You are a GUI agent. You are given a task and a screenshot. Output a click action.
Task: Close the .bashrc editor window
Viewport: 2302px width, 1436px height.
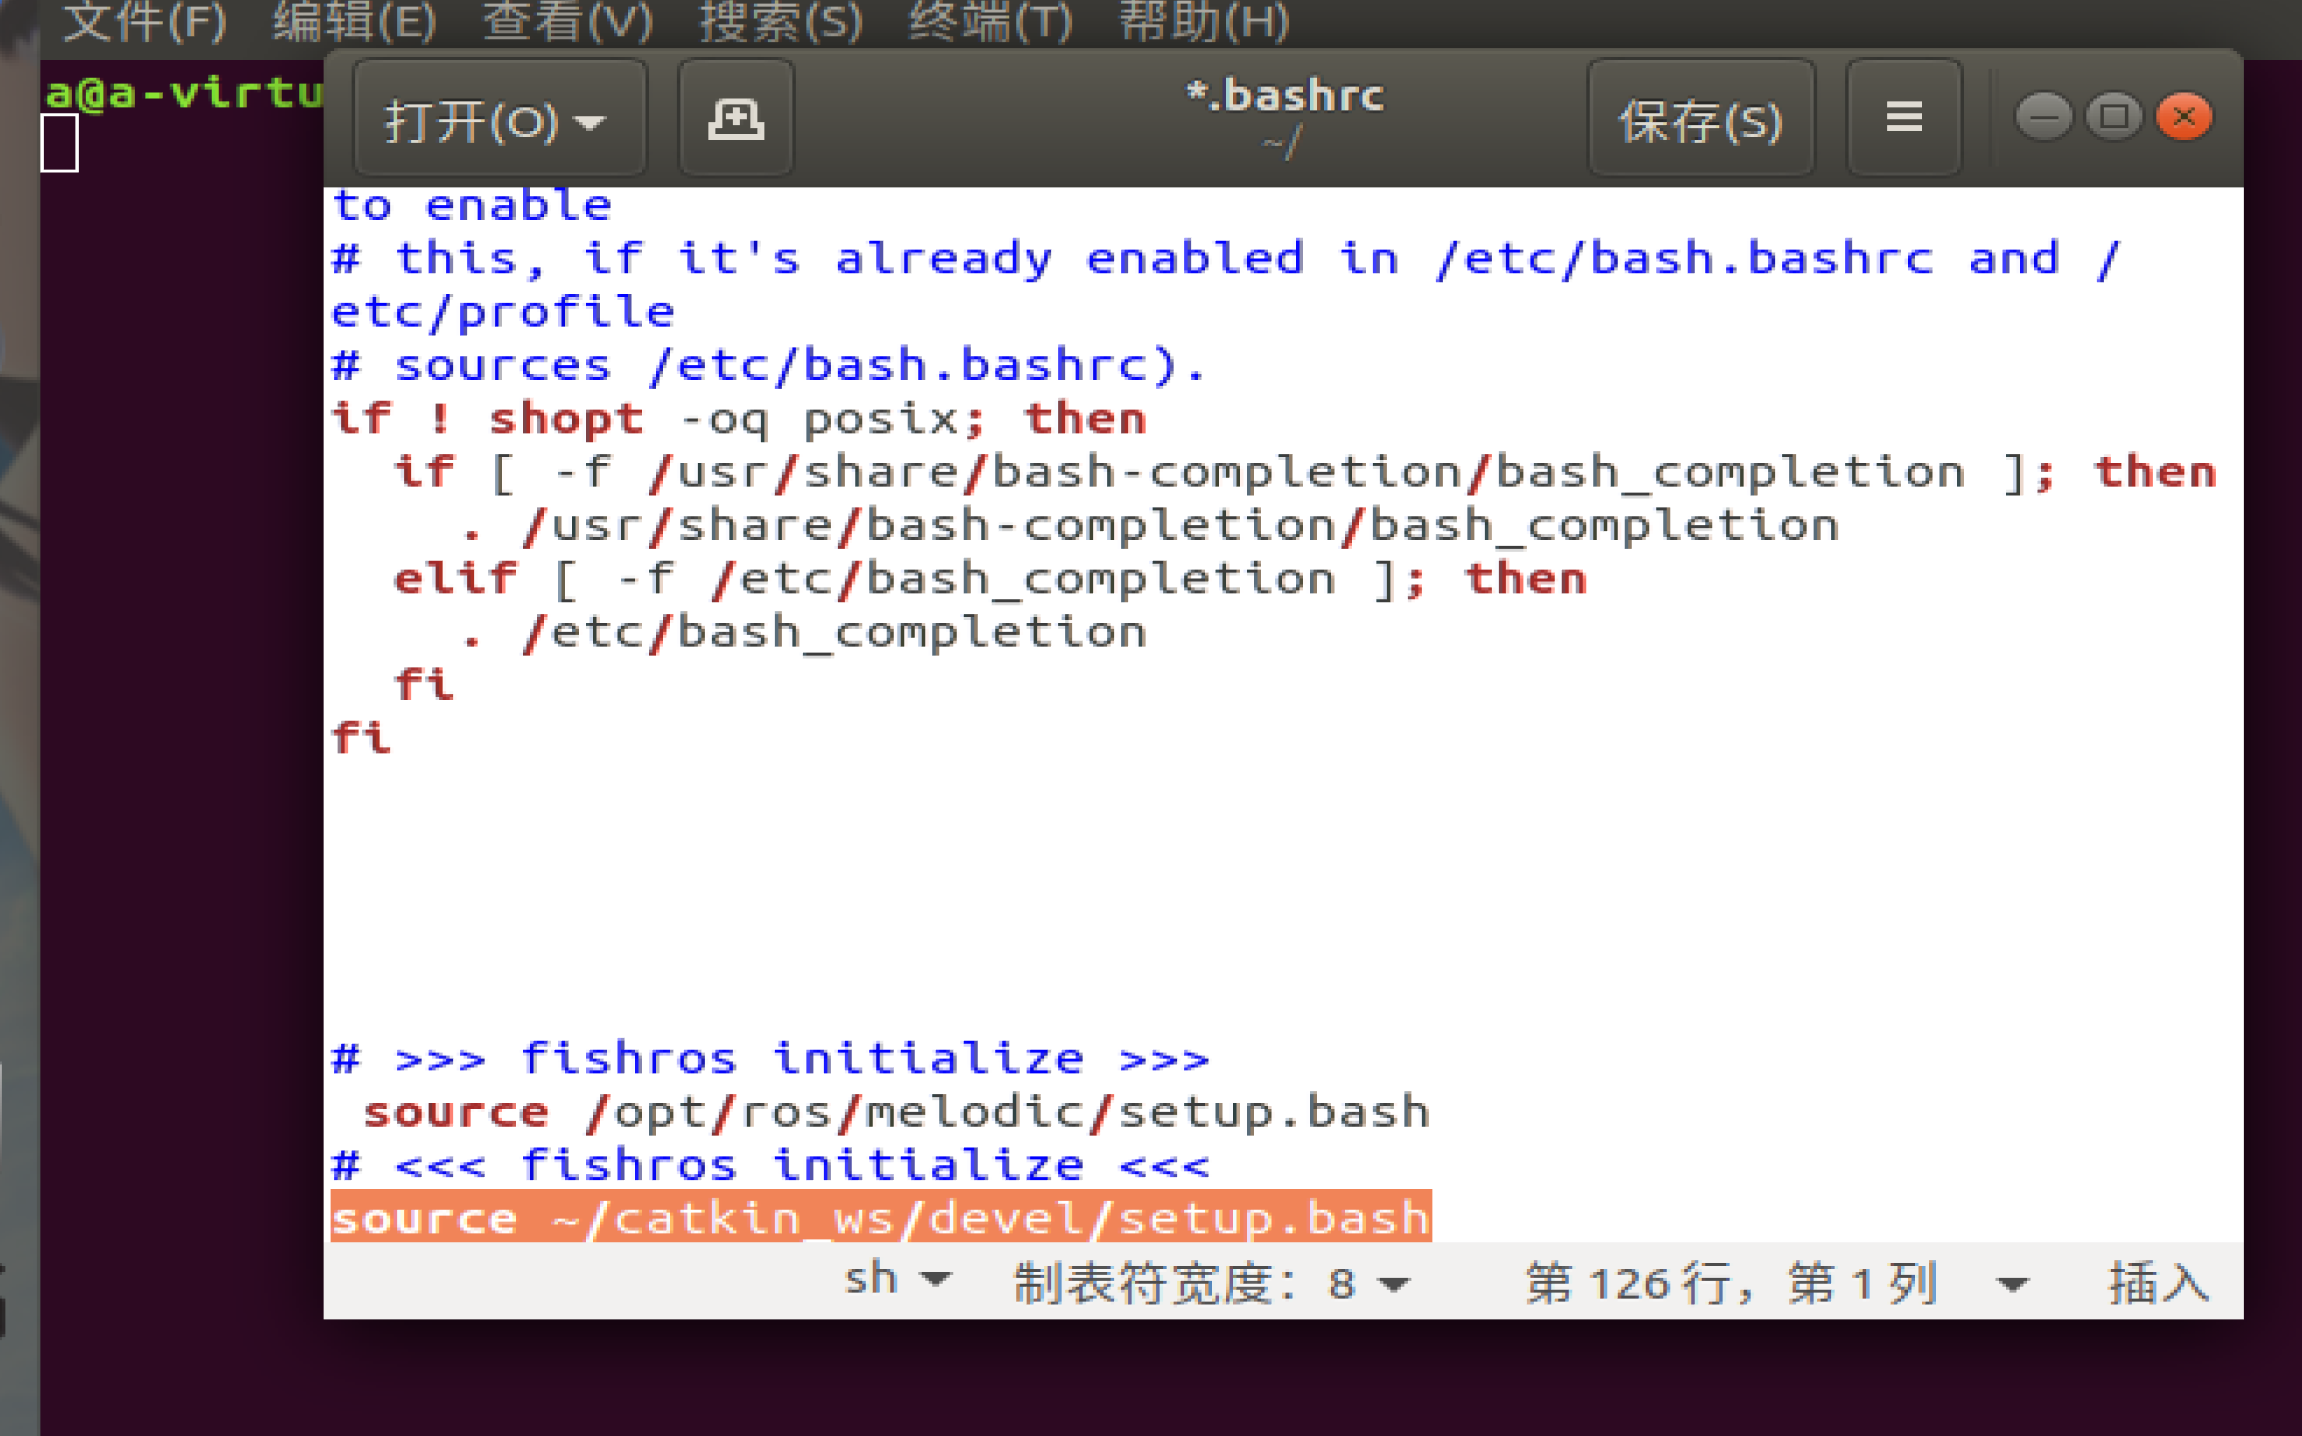point(2184,118)
